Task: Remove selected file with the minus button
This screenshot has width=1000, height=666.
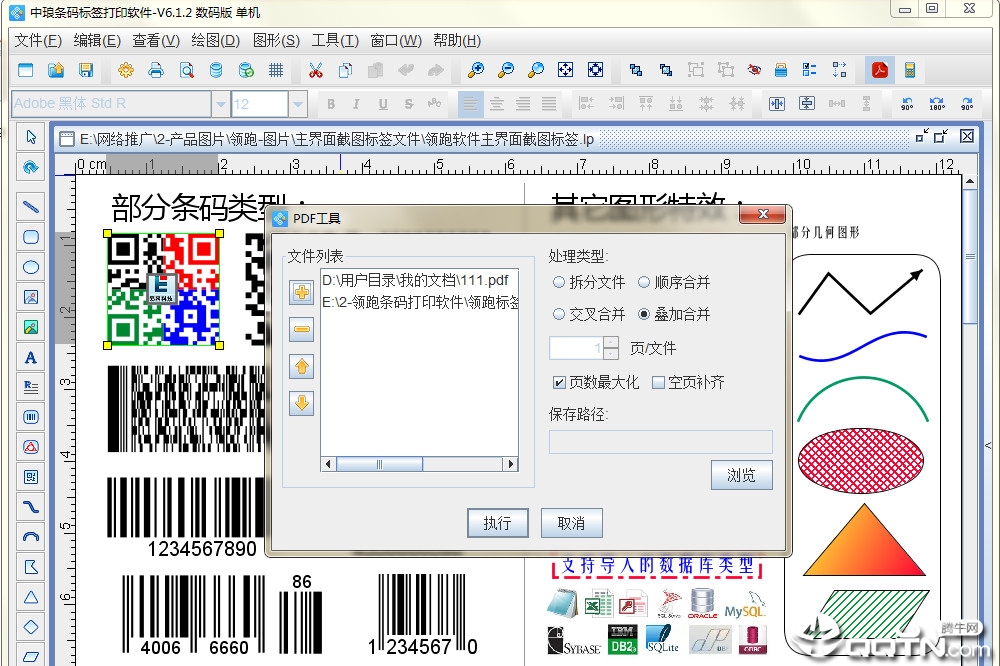Action: coord(302,329)
